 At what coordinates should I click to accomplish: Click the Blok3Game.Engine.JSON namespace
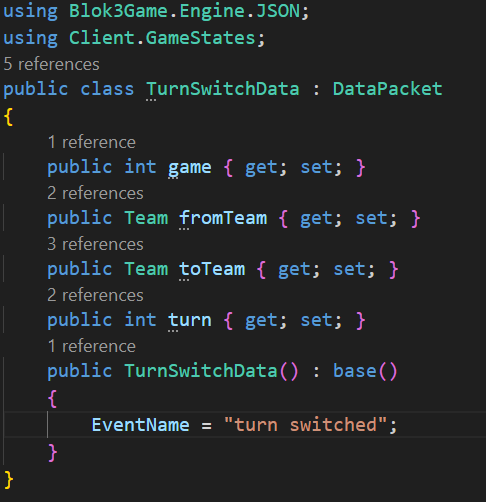[x=184, y=11]
